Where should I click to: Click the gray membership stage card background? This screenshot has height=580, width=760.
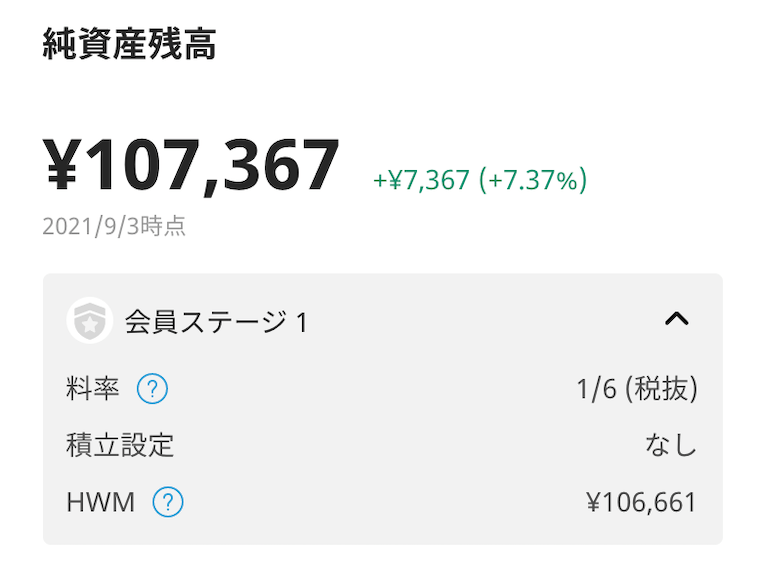click(383, 409)
